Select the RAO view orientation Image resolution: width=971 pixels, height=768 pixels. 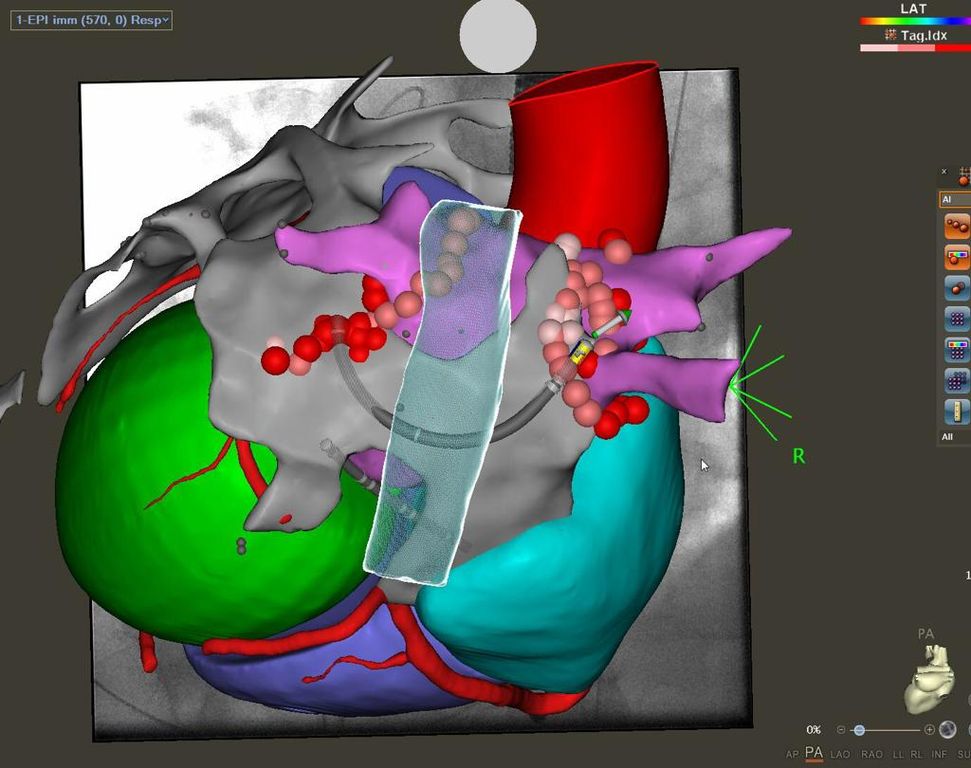tap(872, 754)
